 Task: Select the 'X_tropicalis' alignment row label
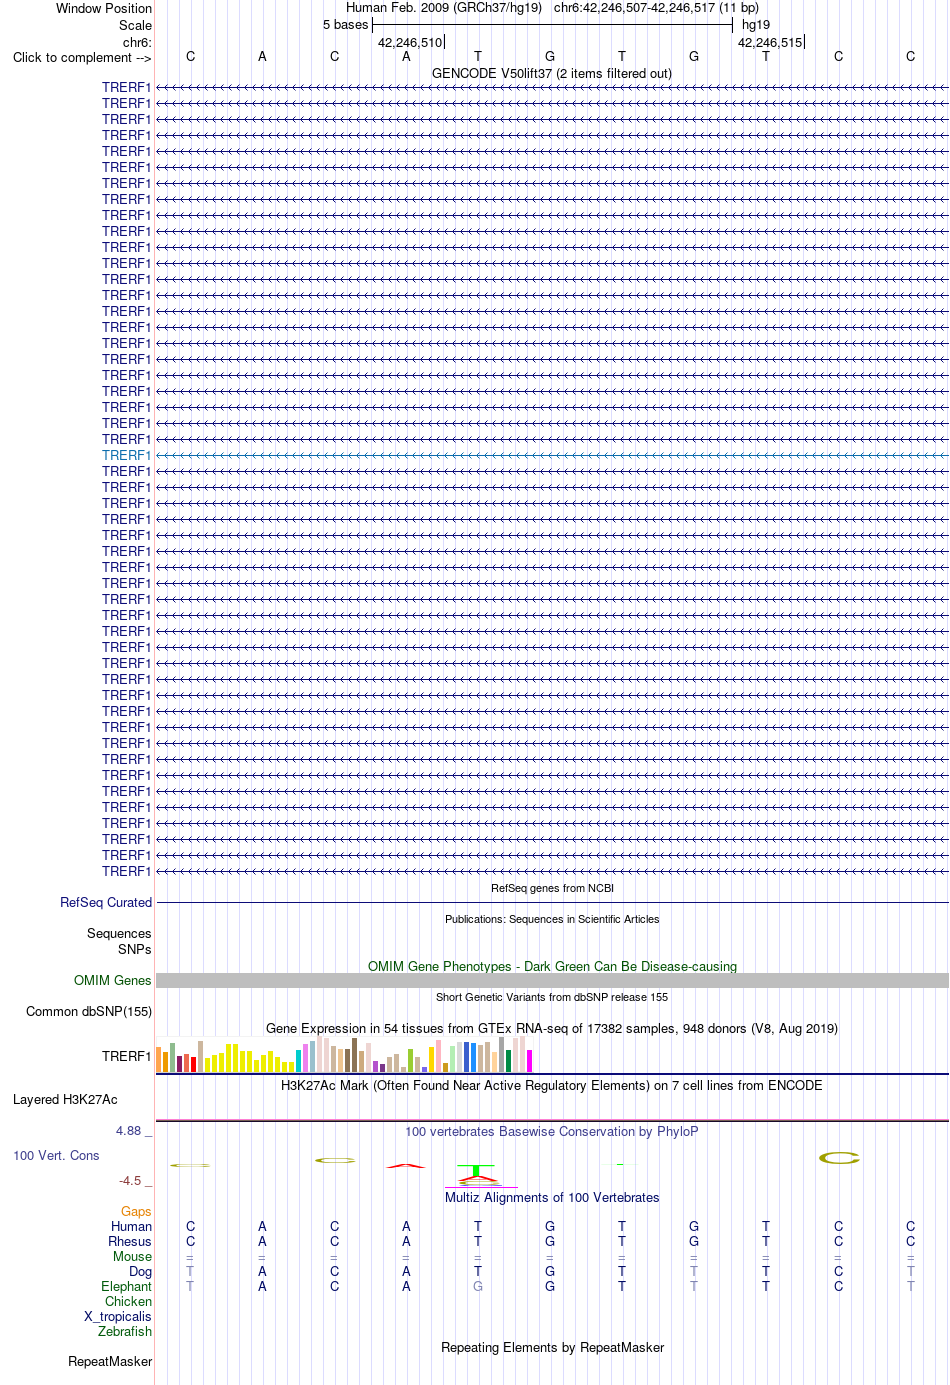coord(118,1316)
